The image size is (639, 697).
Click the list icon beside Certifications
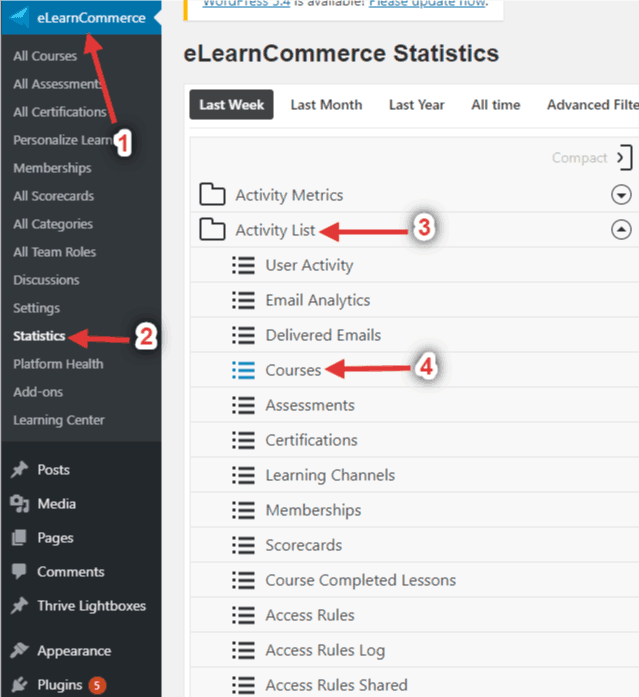click(x=244, y=440)
